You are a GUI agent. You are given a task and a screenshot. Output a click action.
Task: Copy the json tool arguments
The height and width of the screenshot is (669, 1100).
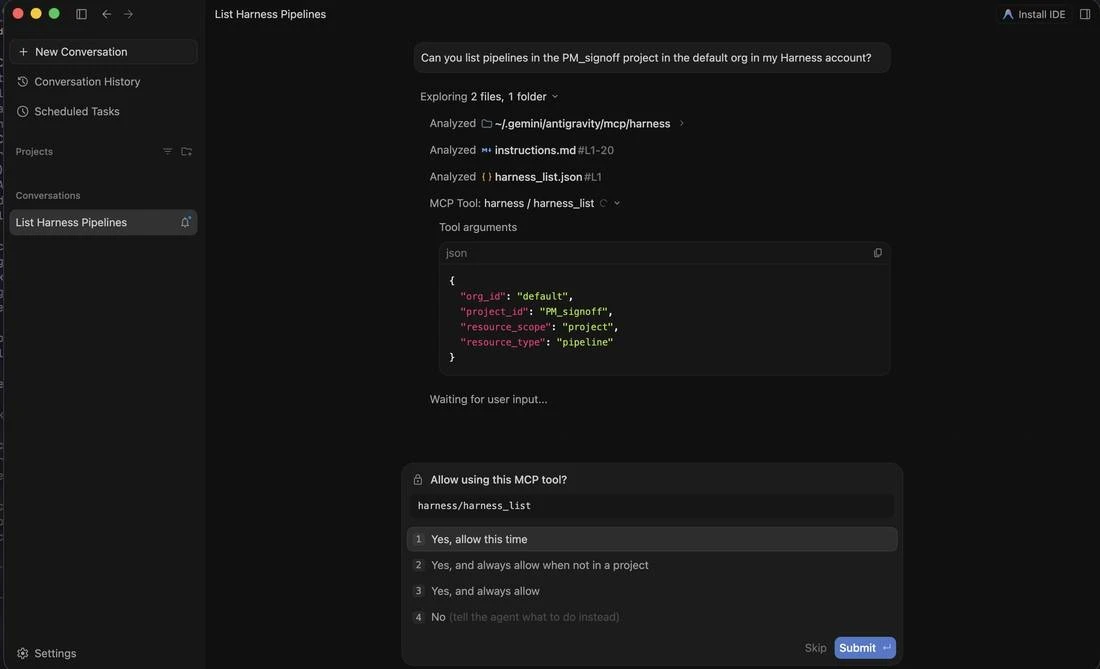878,253
